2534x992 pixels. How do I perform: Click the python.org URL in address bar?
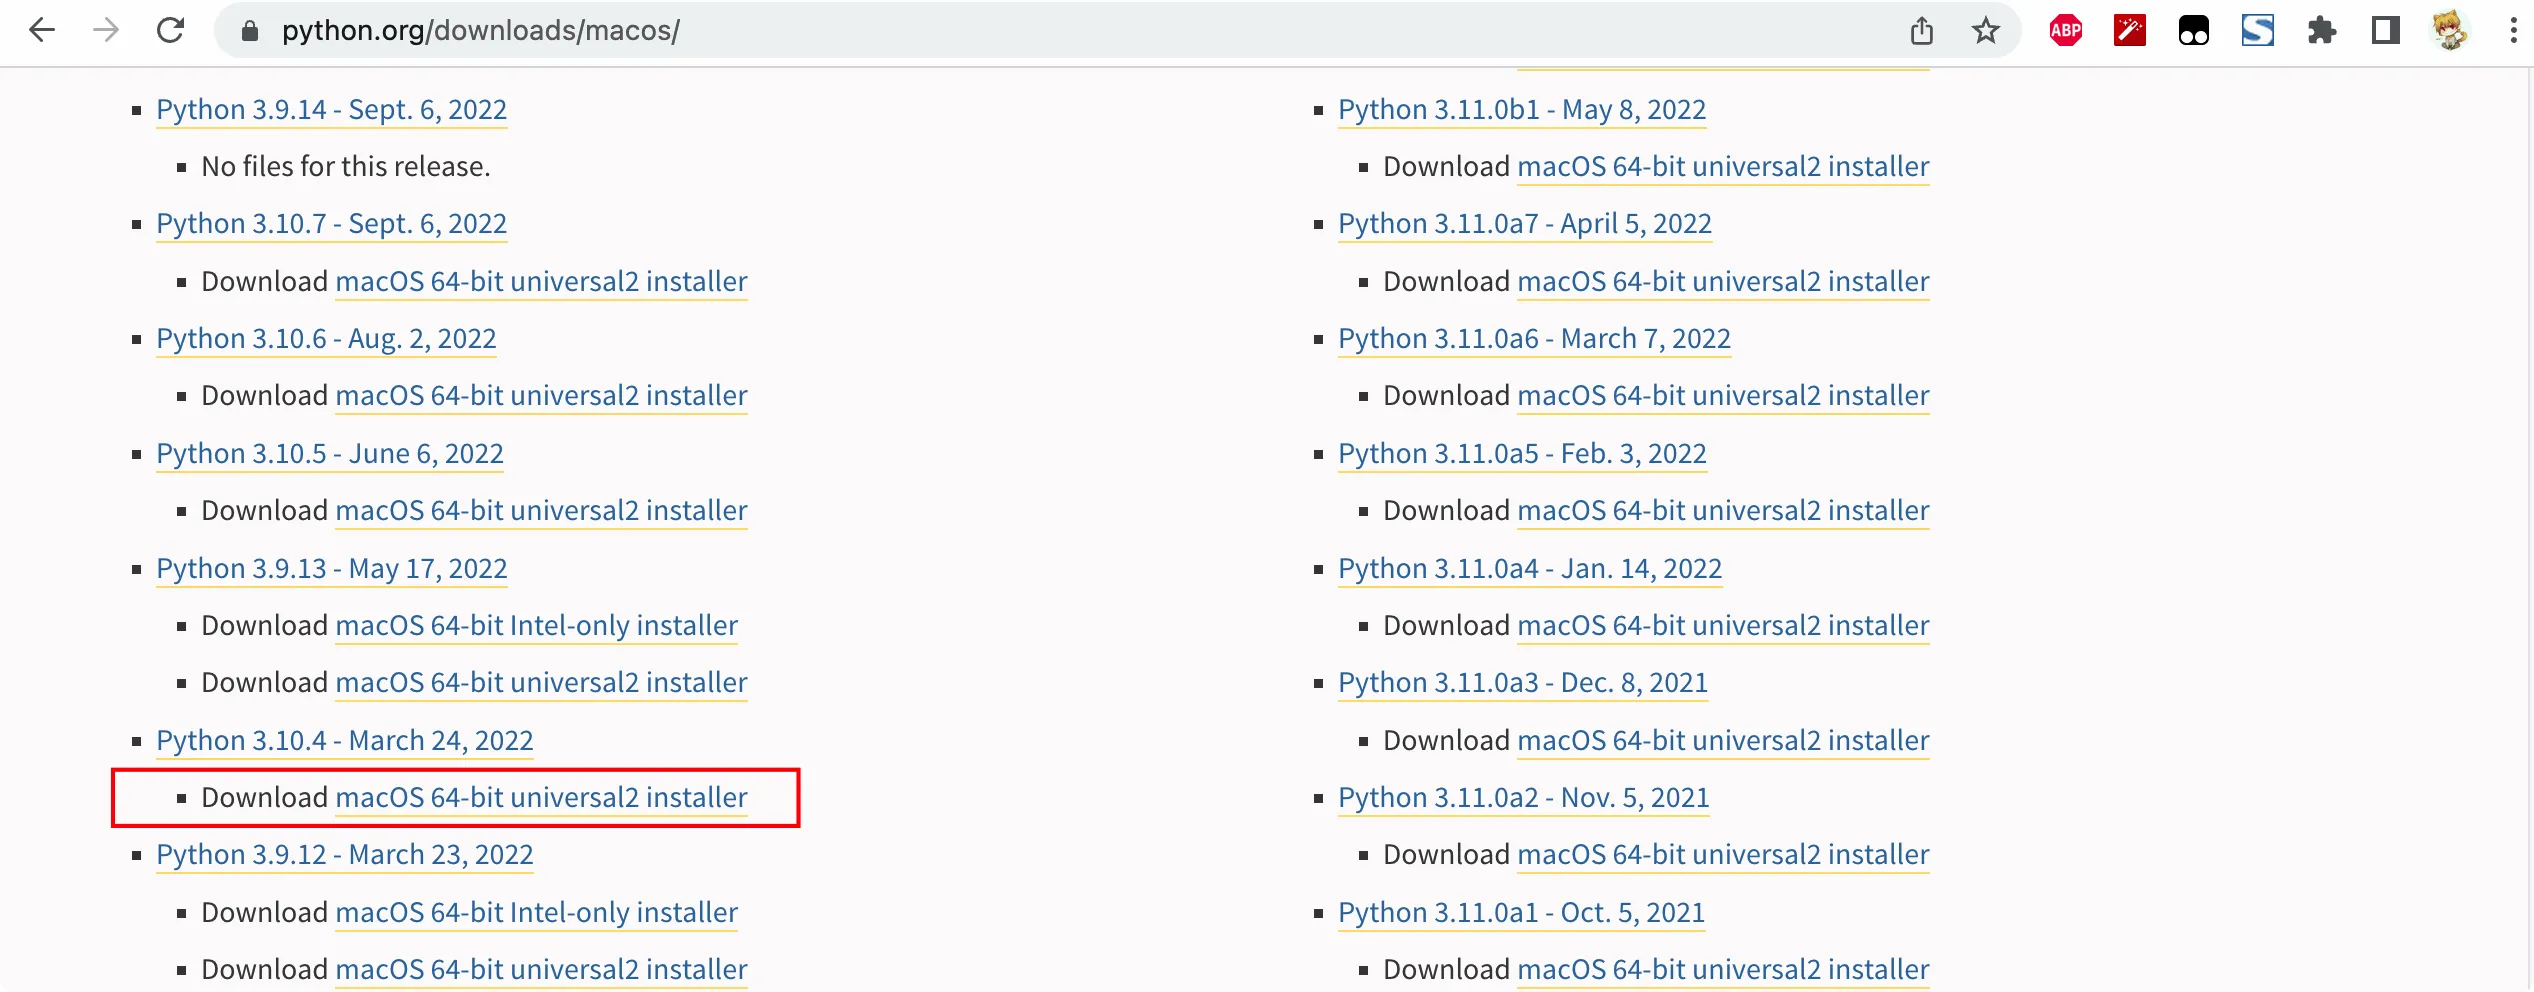[480, 31]
